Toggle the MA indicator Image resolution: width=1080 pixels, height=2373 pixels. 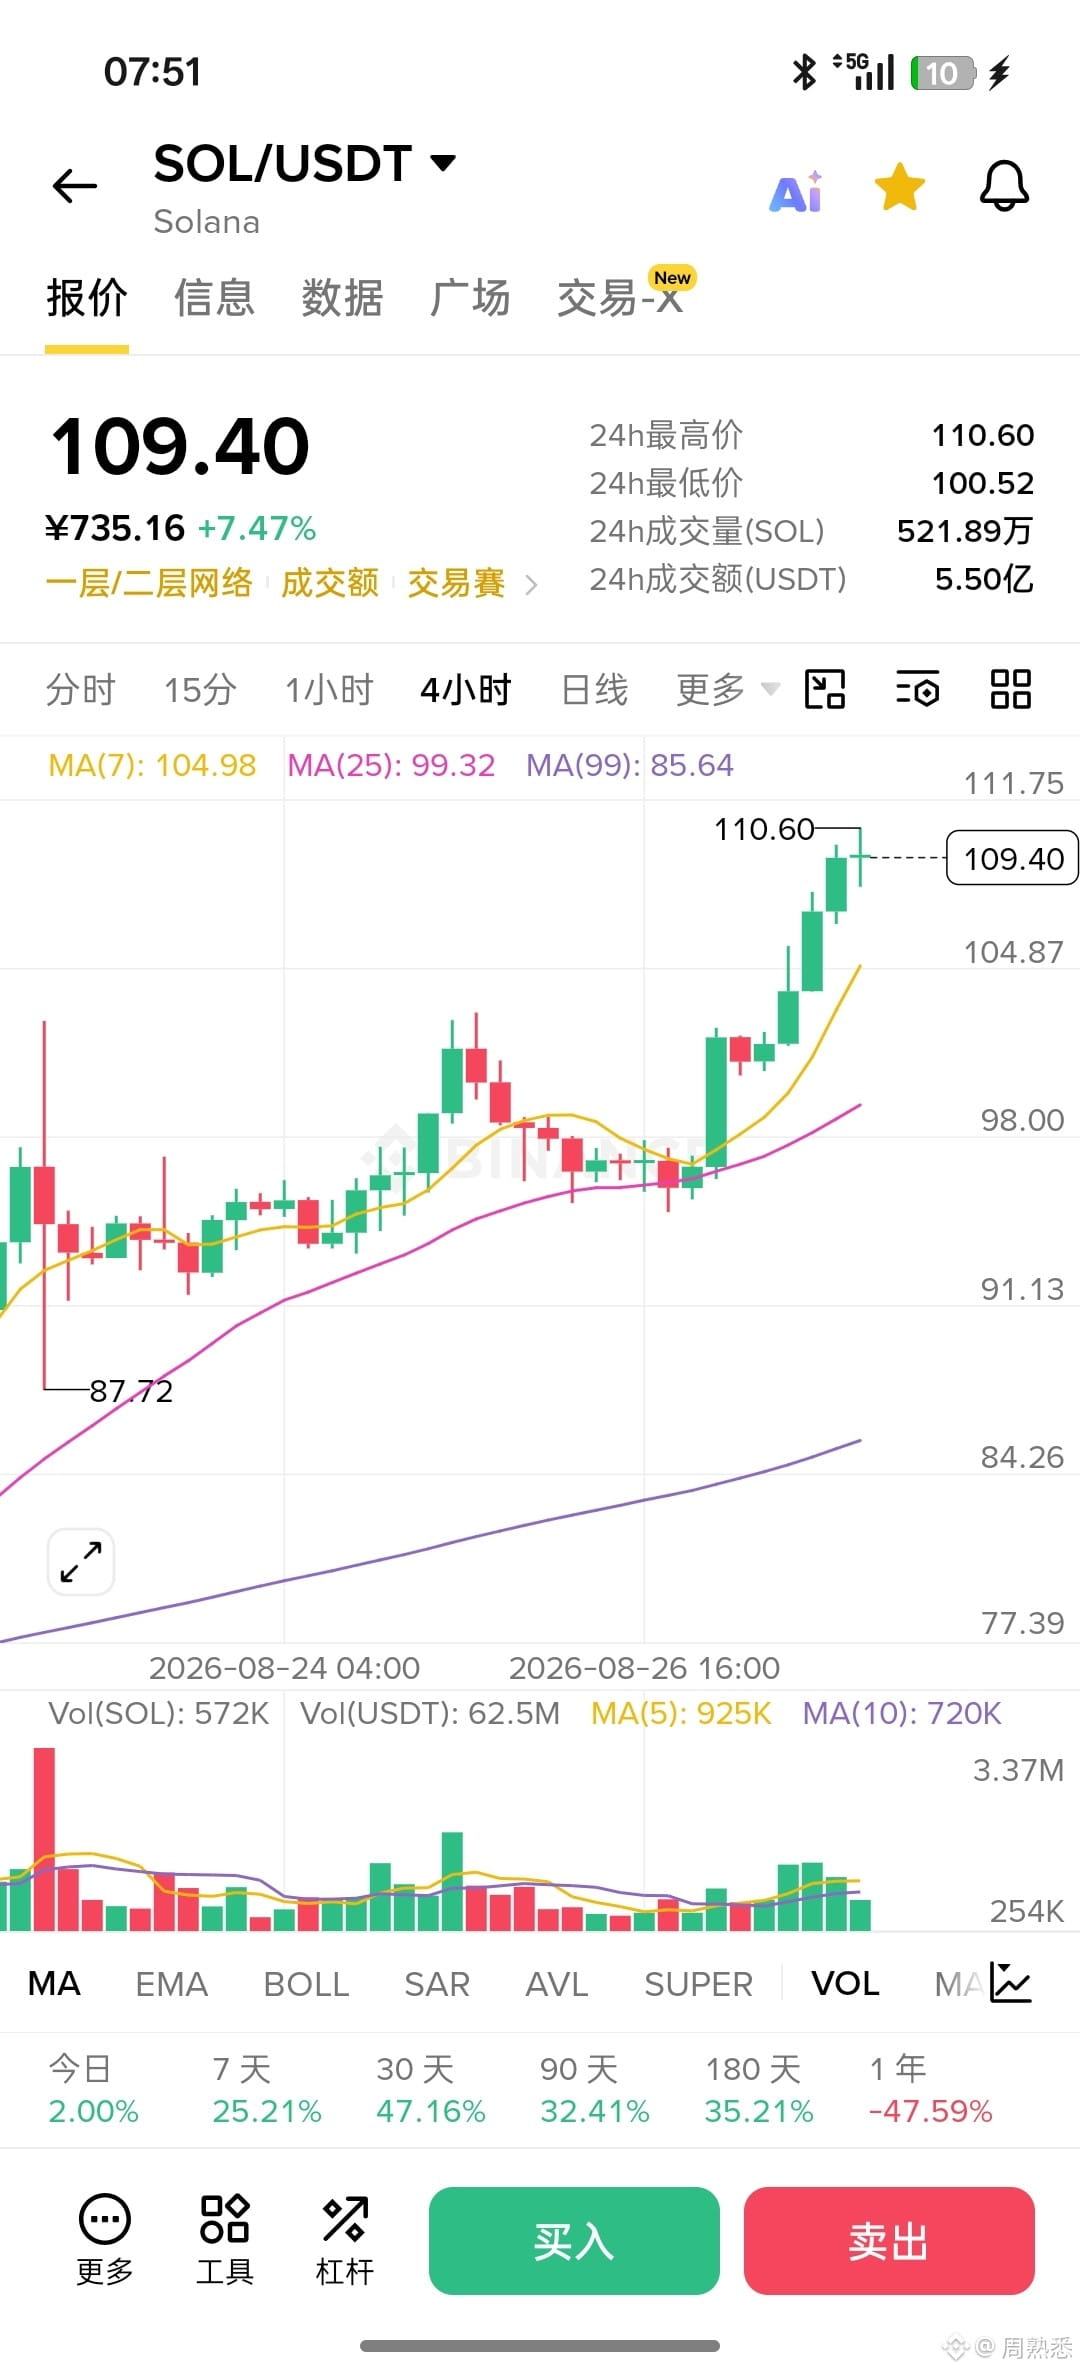point(54,1983)
